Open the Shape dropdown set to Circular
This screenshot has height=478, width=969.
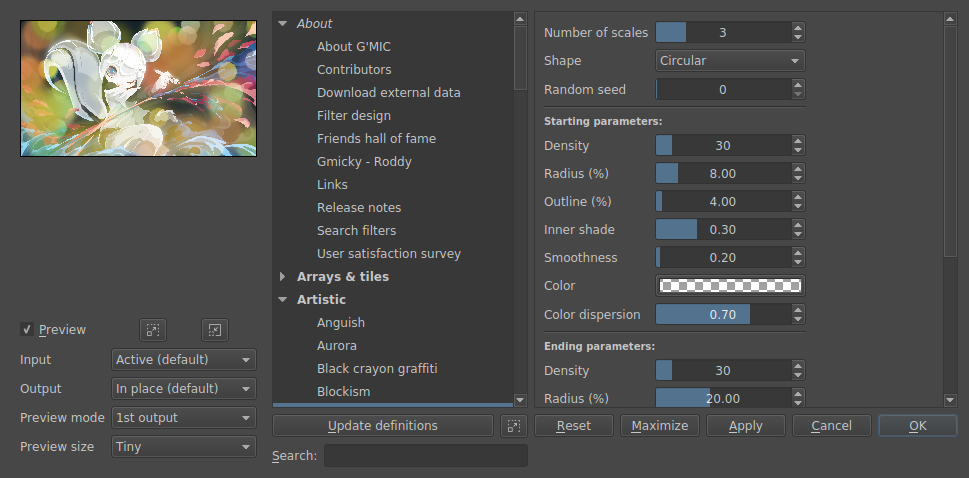point(730,61)
